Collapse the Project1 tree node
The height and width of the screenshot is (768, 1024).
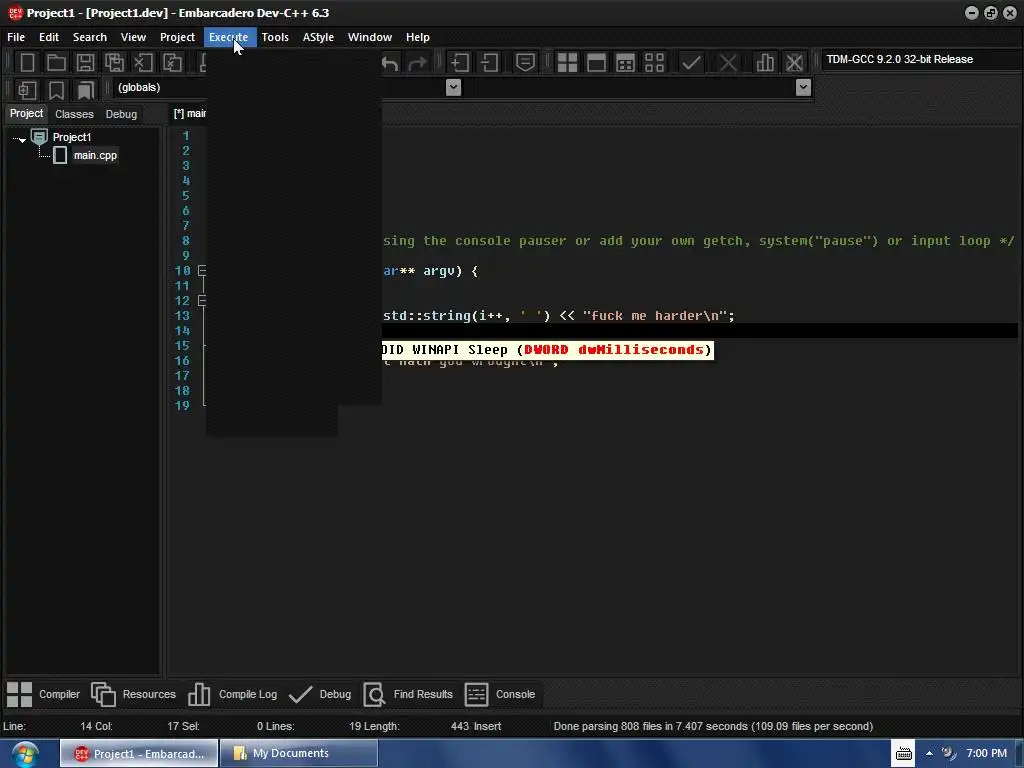(20, 139)
